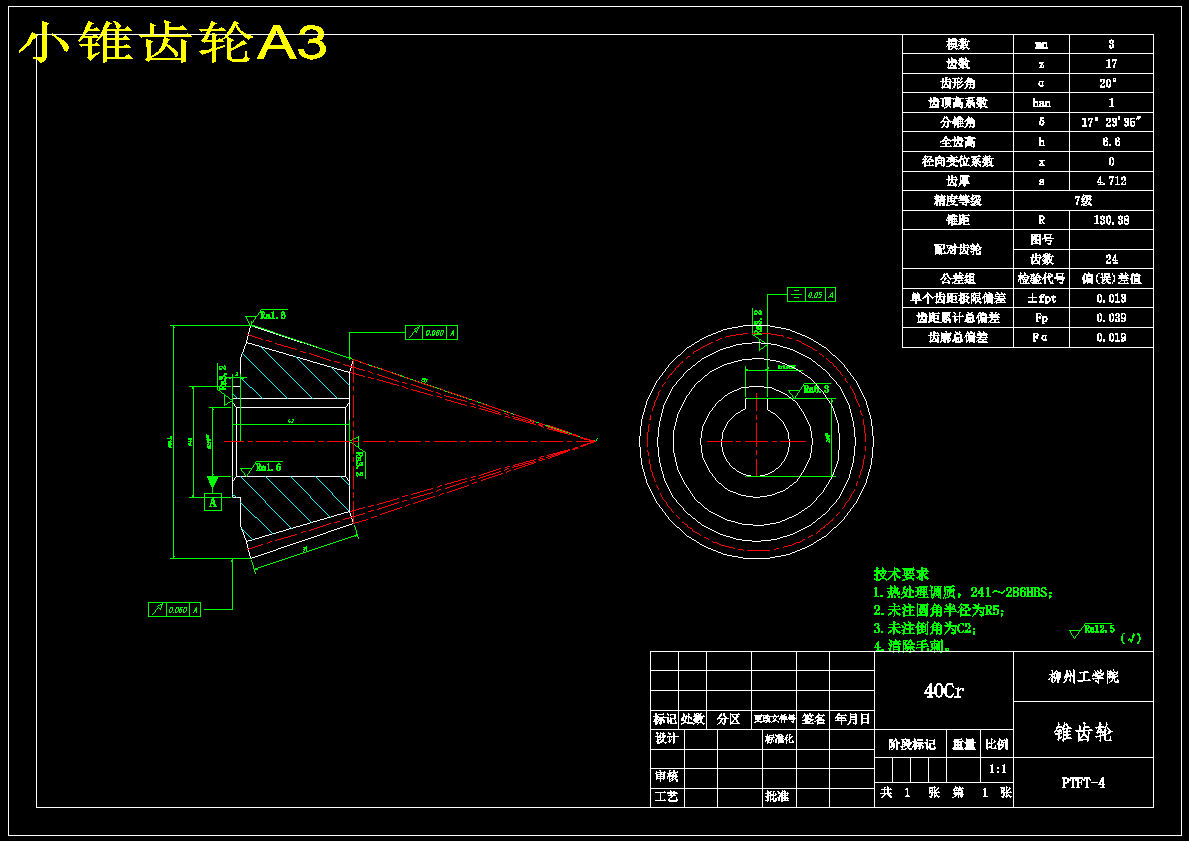This screenshot has width=1189, height=841.
Task: Click the '齿距累计总偏差' row label
Action: coord(958,318)
